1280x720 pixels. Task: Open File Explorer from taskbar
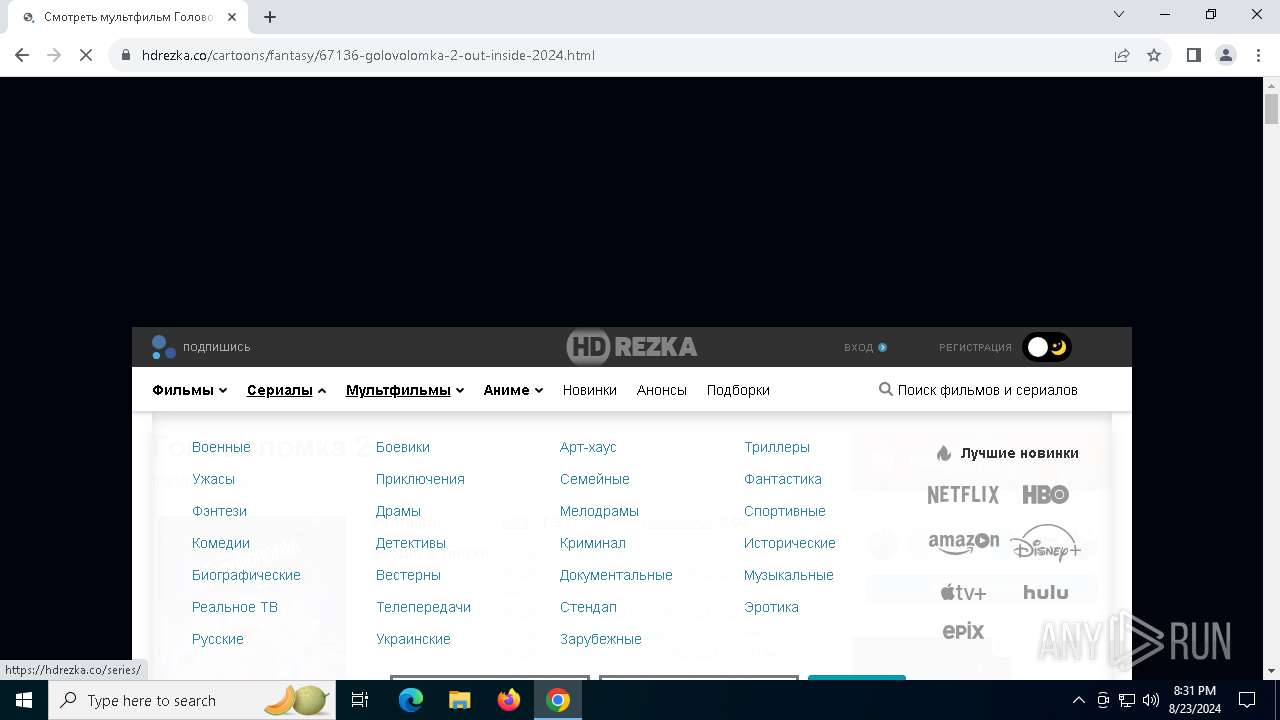(460, 700)
